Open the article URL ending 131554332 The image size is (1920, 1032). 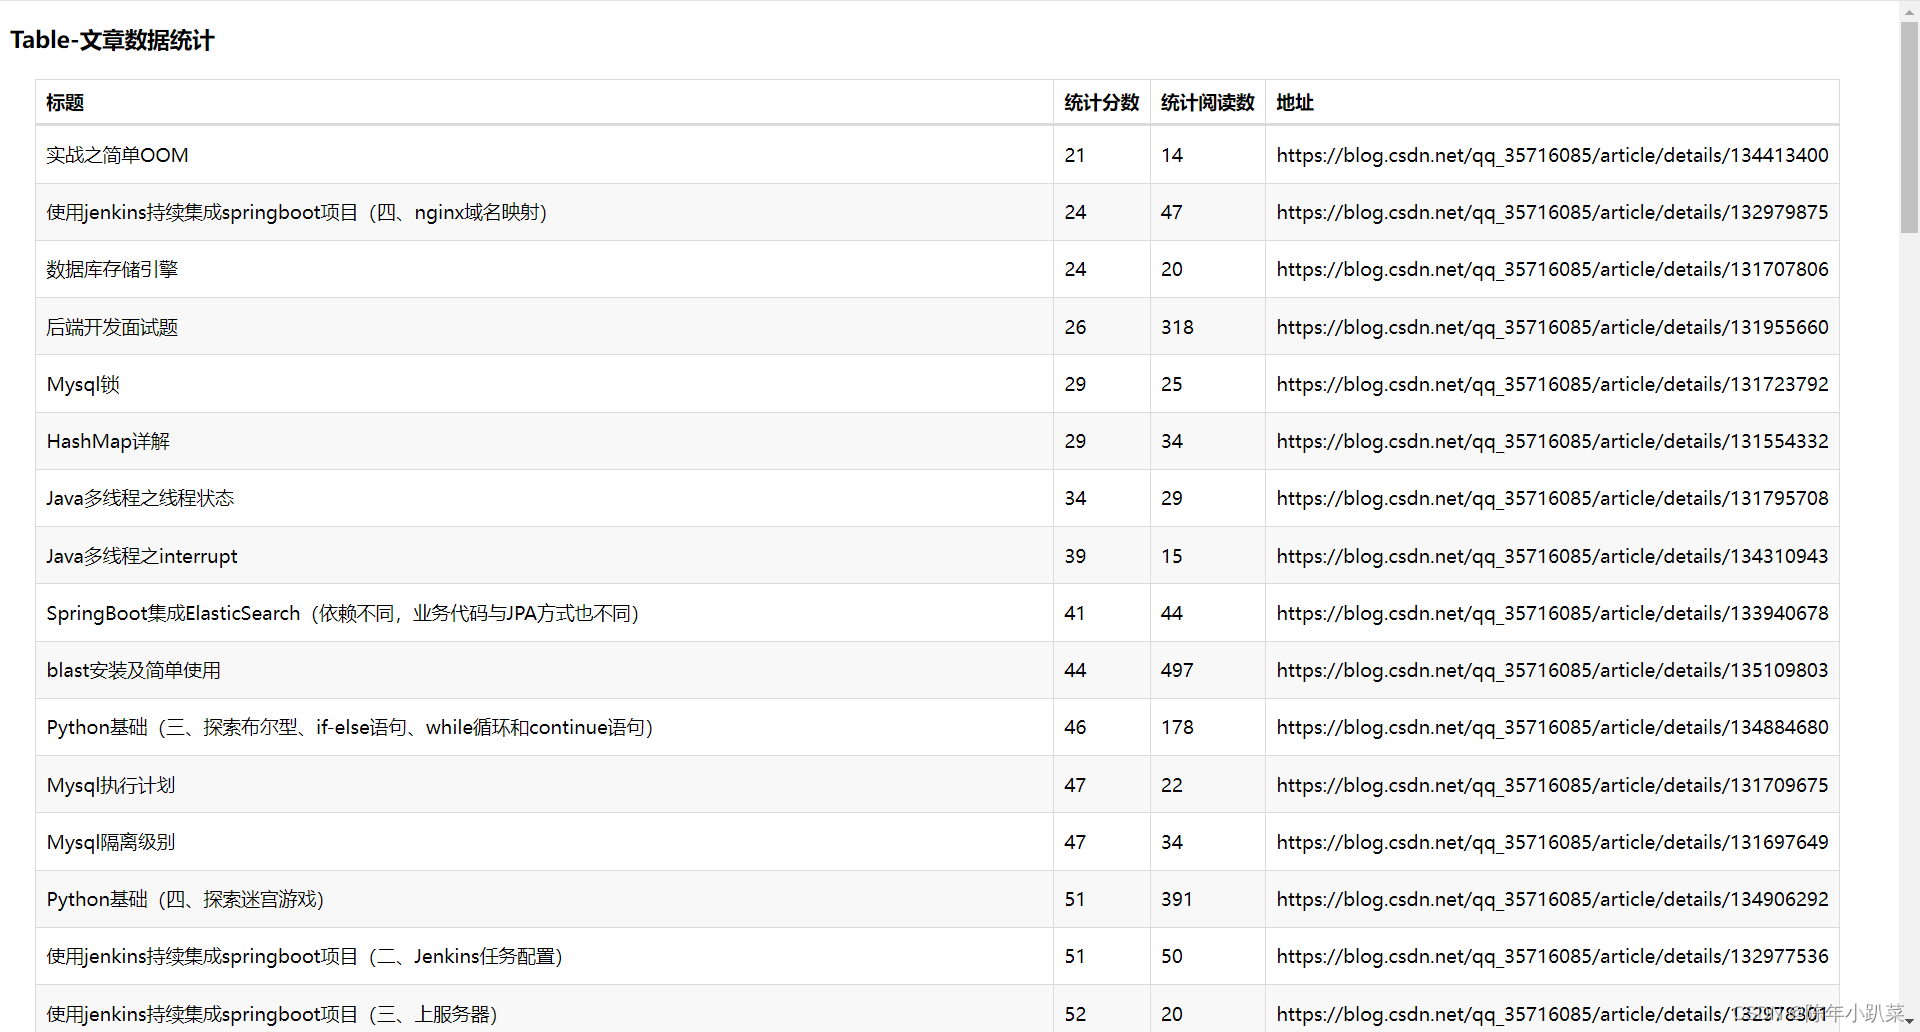(1552, 441)
